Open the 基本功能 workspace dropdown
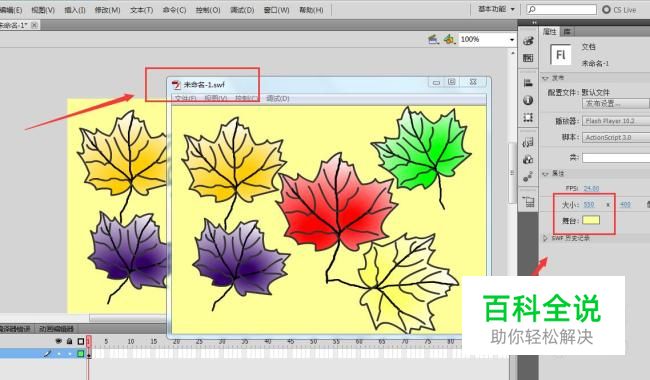This screenshot has width=650, height=380. tap(496, 9)
